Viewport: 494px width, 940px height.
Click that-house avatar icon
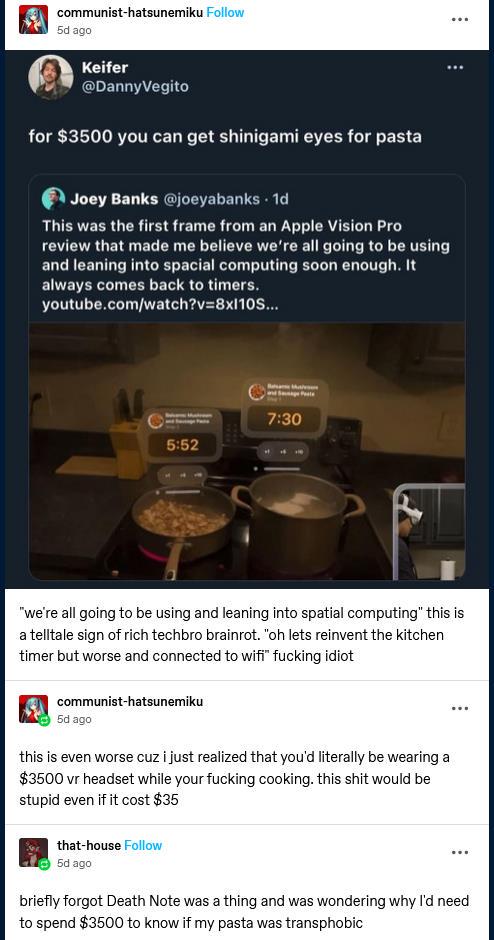tap(33, 852)
